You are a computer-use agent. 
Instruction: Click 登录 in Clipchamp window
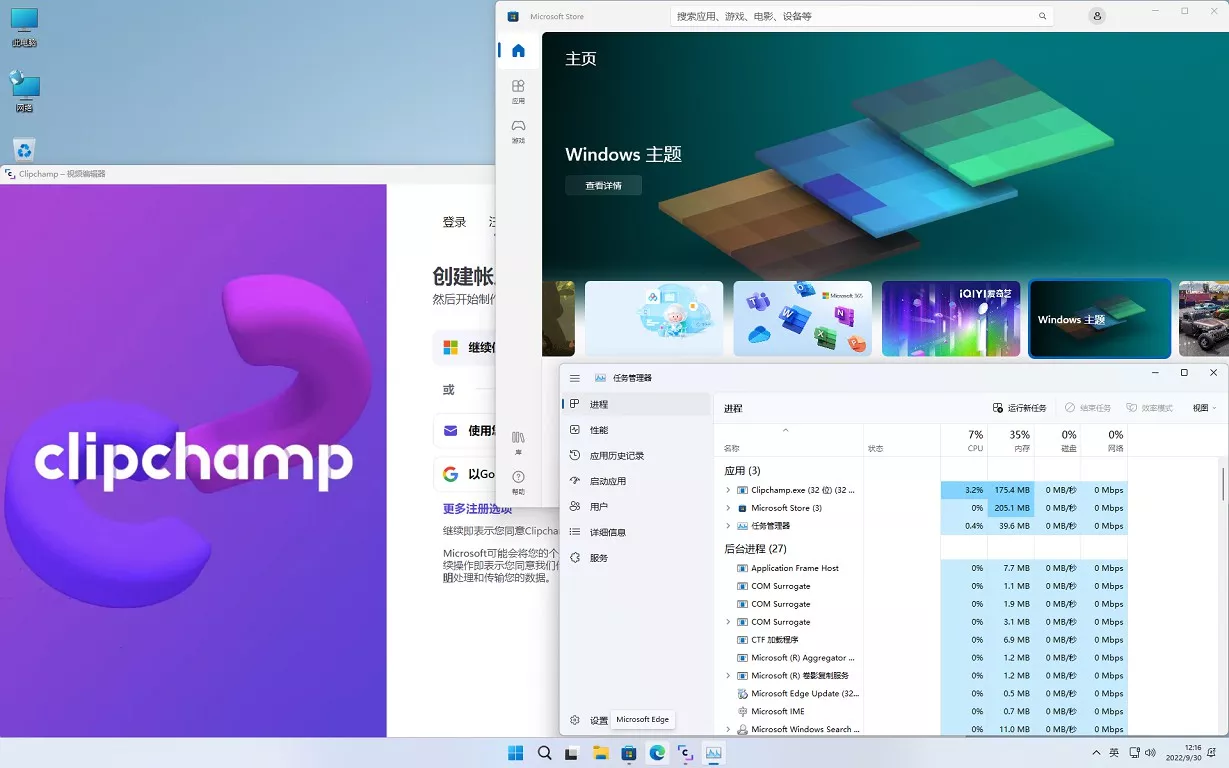pyautogui.click(x=454, y=222)
